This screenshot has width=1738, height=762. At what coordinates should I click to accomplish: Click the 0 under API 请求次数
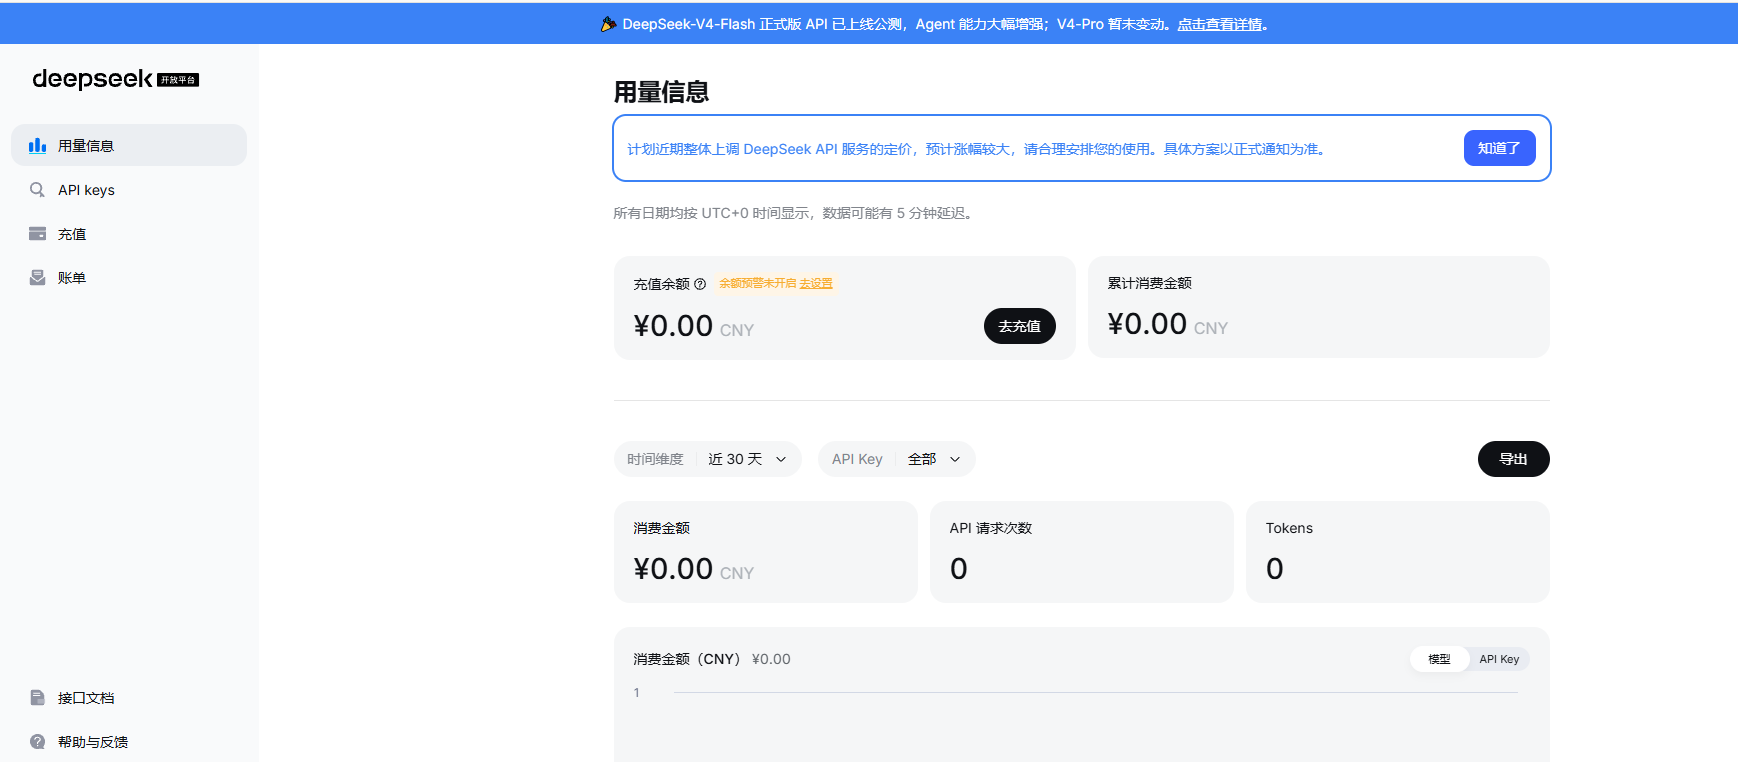pyautogui.click(x=959, y=569)
